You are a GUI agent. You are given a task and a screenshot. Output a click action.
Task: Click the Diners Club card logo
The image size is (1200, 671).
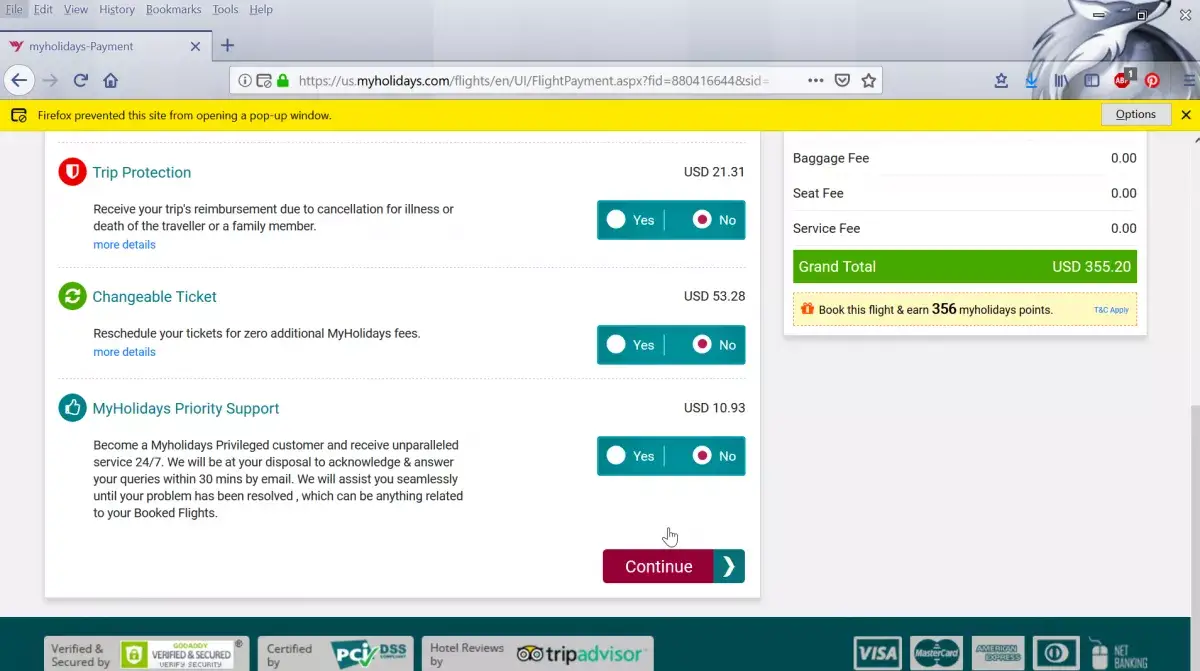pos(1057,654)
